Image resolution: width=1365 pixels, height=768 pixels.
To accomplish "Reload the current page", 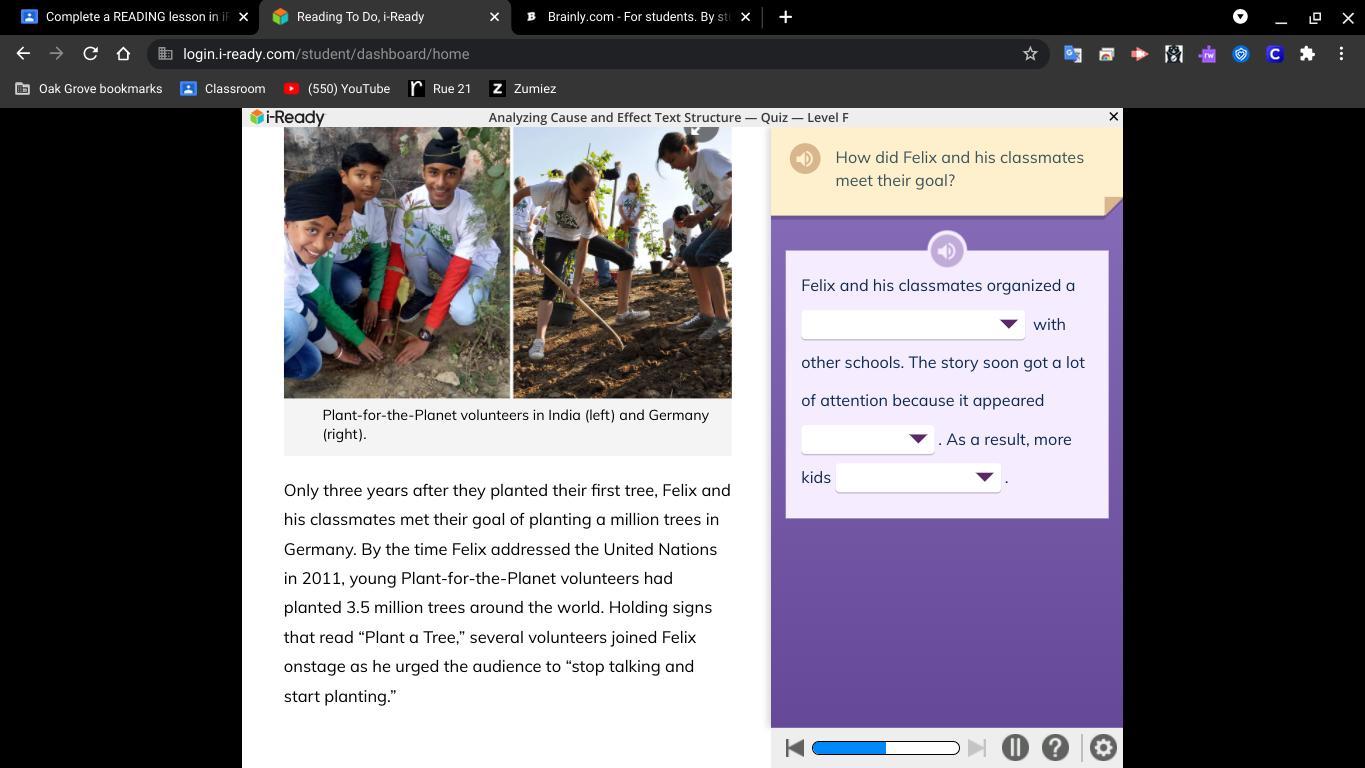I will pos(90,54).
